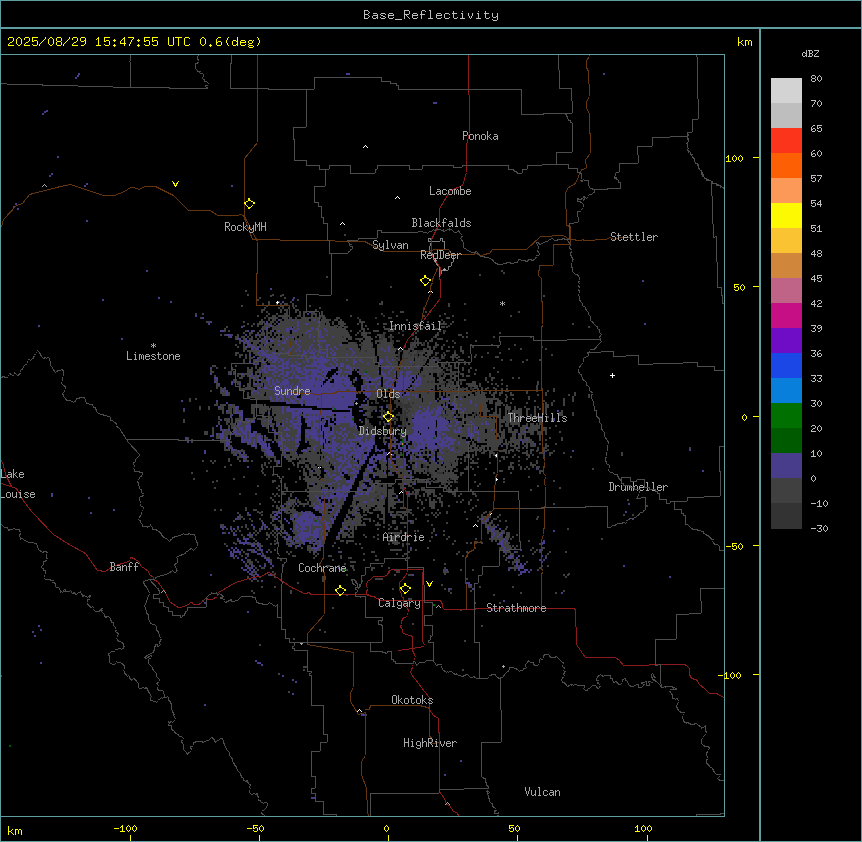Select the brown 45-48 dBZ legend swatch
862x842 pixels.
pos(786,265)
